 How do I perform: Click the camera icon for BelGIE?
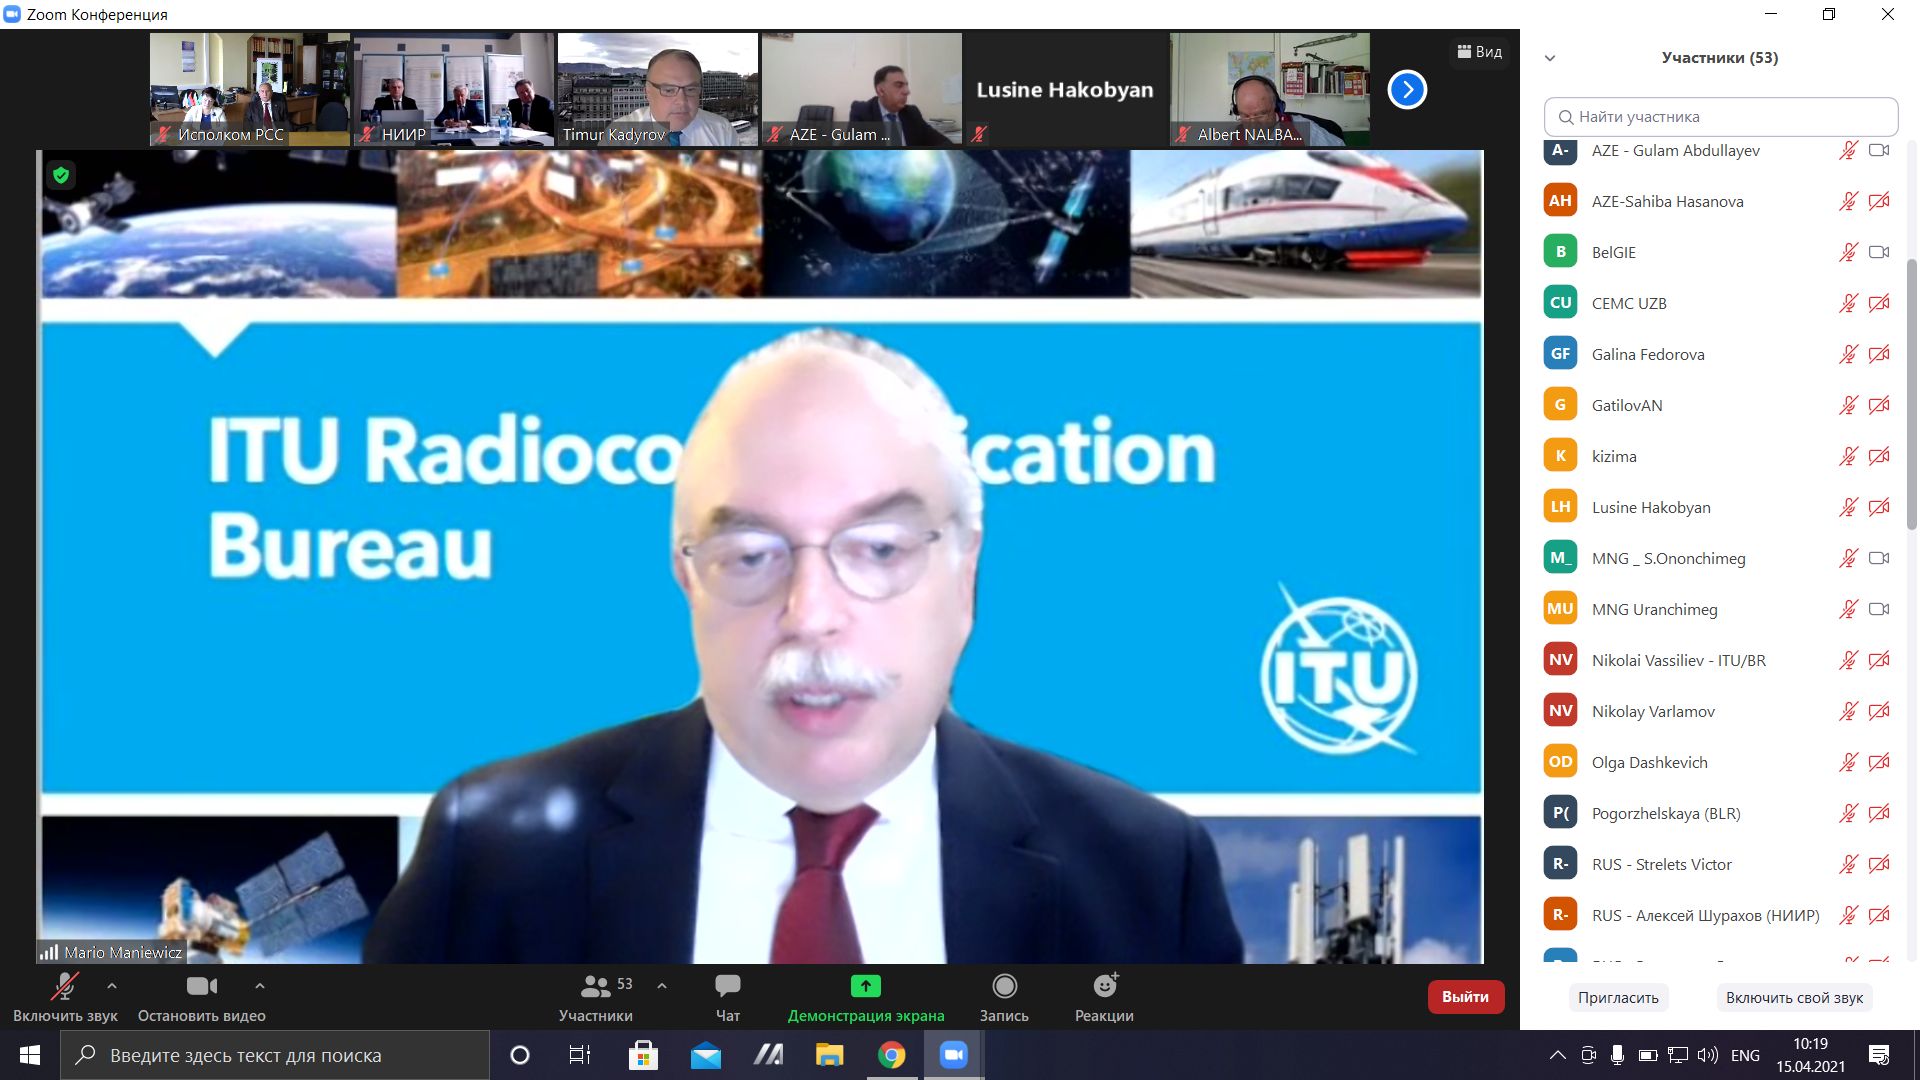tap(1879, 252)
